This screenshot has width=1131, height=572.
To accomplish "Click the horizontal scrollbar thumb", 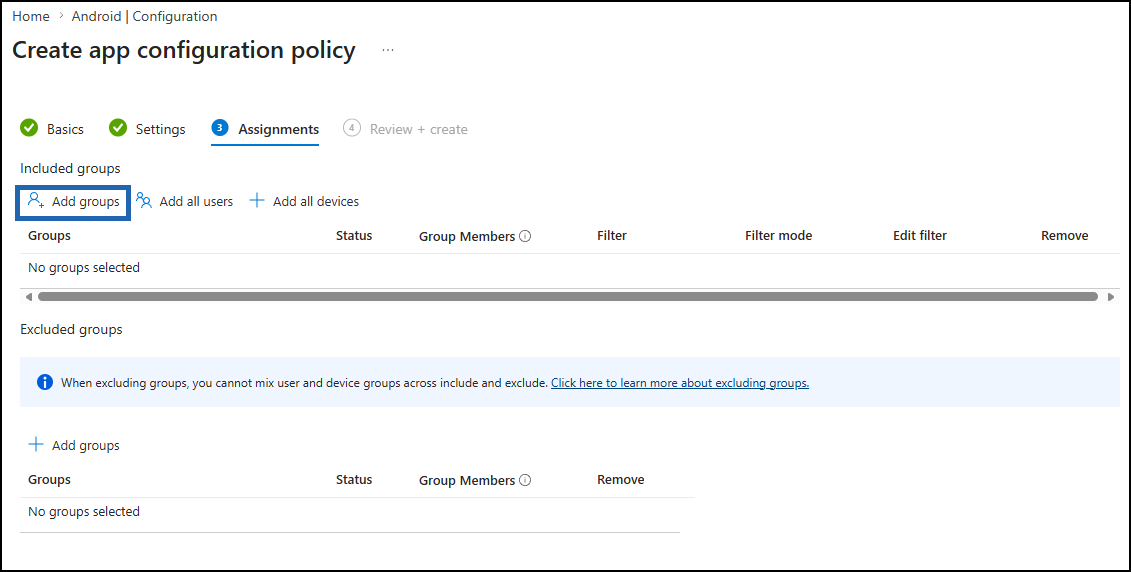I will click(x=568, y=296).
